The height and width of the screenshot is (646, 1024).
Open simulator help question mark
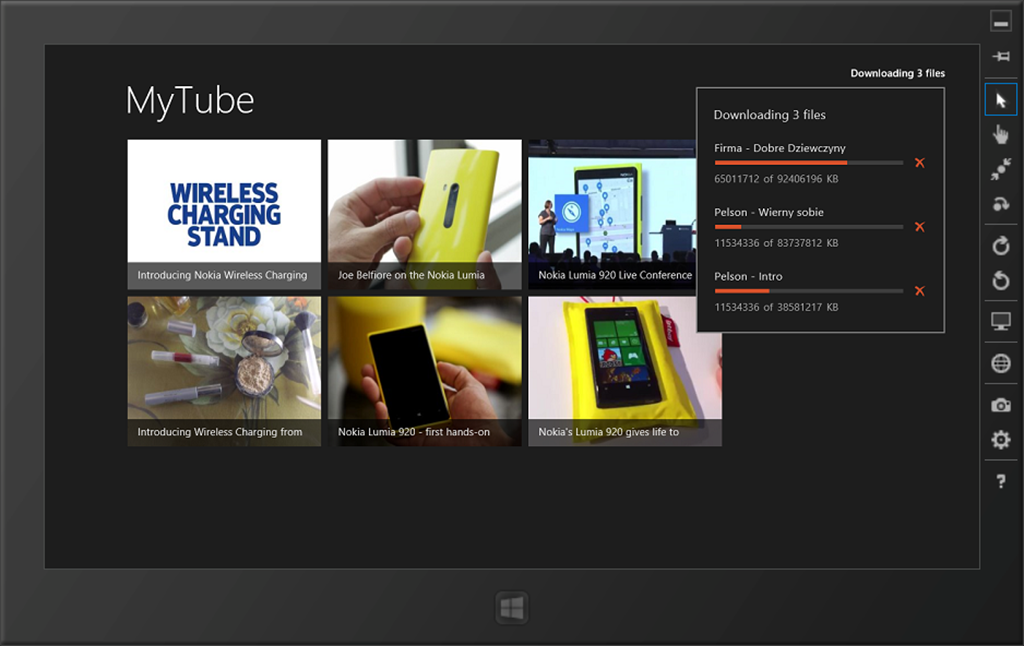click(x=1000, y=481)
